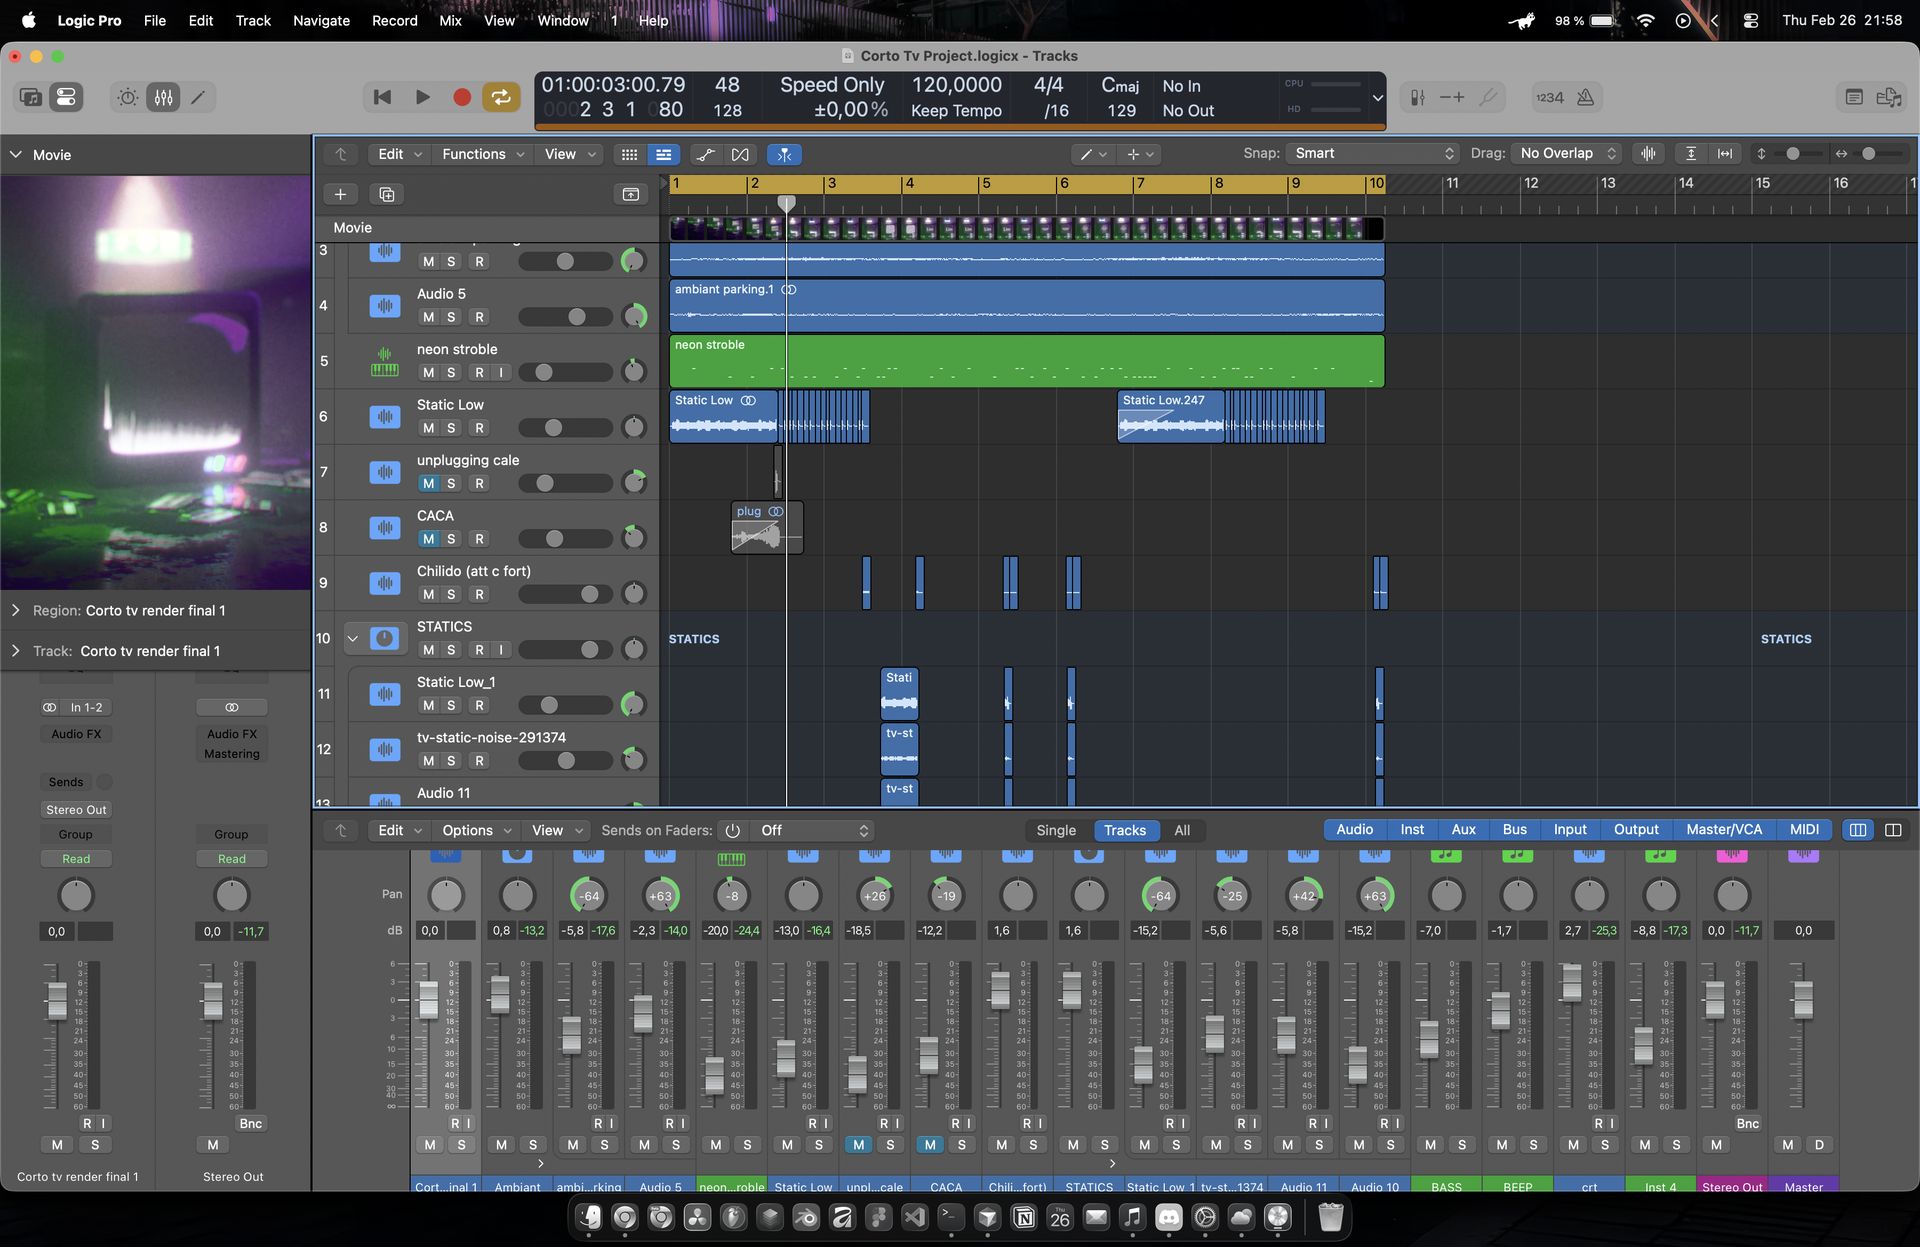Switch mixer view to All tab
1920x1247 pixels.
pyautogui.click(x=1182, y=830)
